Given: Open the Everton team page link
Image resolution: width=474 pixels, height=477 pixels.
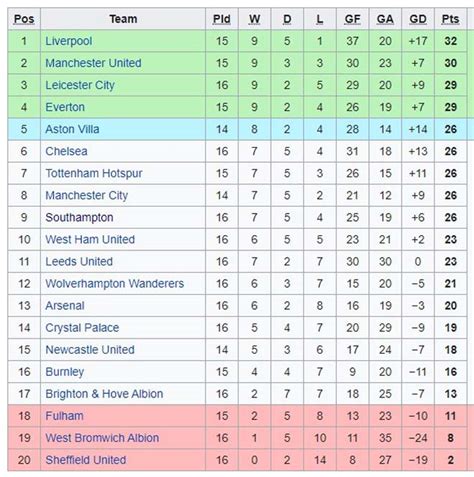Looking at the screenshot, I should click(x=65, y=107).
